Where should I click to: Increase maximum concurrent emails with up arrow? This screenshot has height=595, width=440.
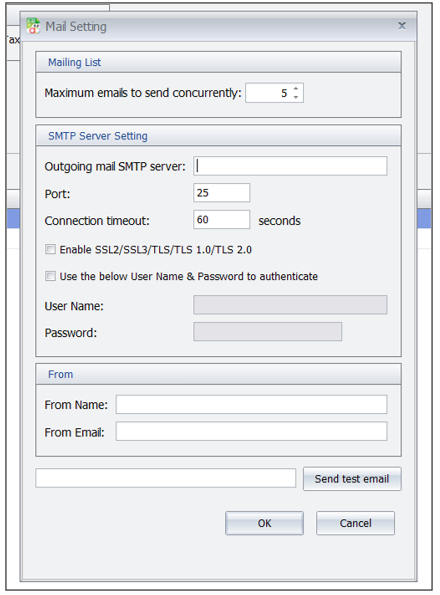click(296, 88)
